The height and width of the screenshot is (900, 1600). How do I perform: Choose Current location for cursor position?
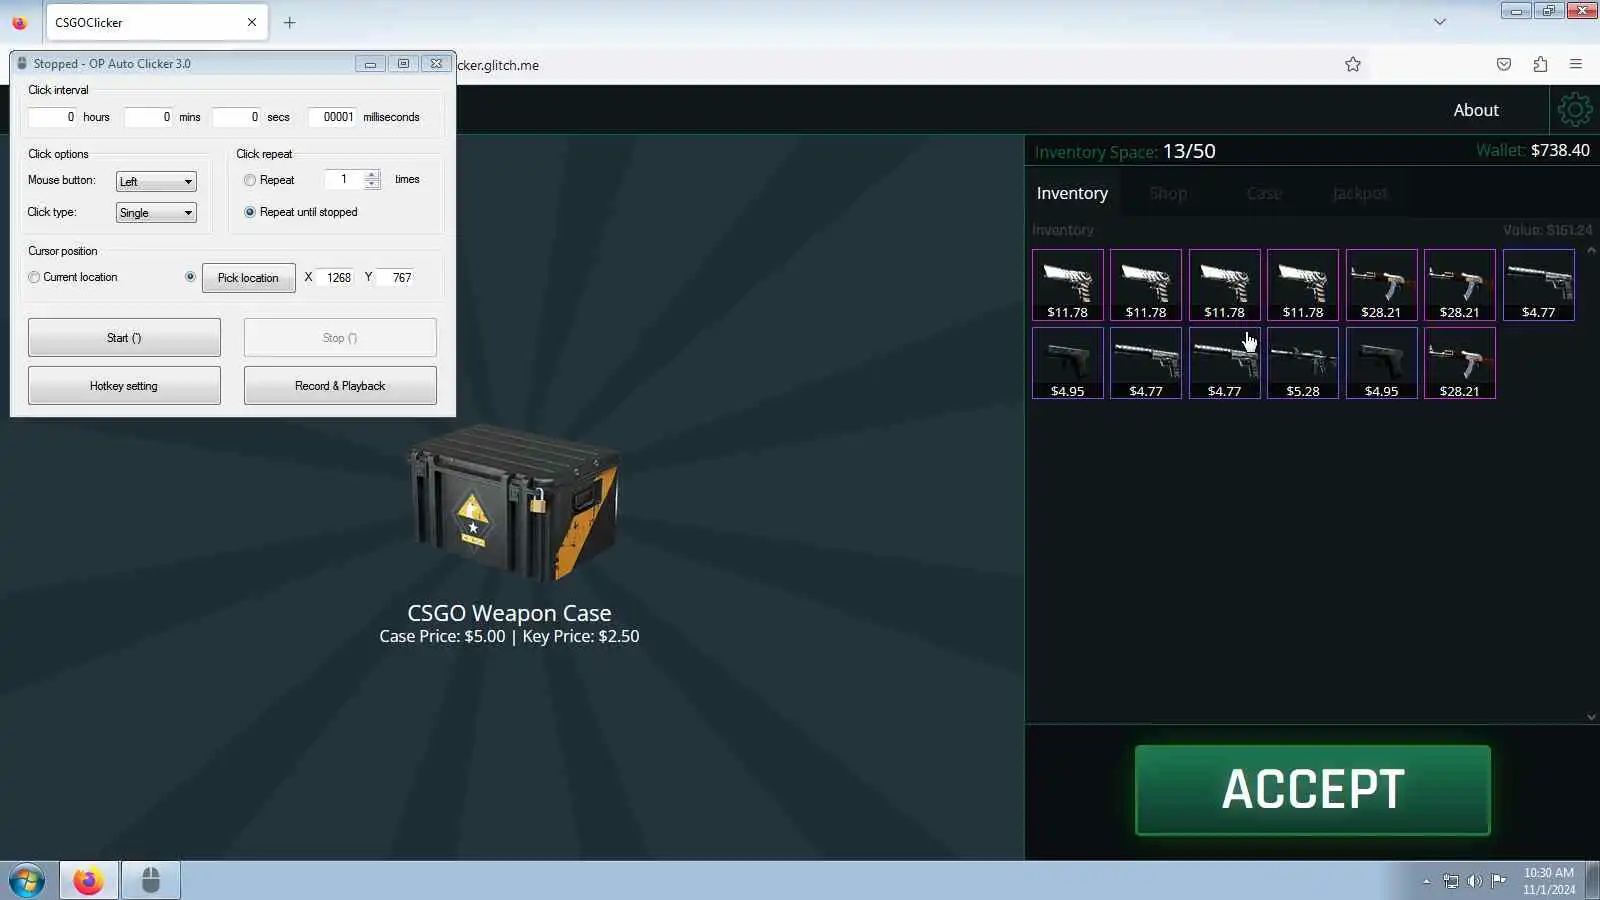34,277
